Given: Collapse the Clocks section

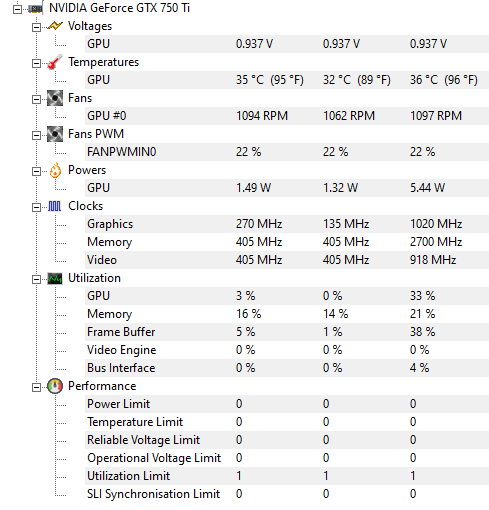Looking at the screenshot, I should tap(36, 207).
